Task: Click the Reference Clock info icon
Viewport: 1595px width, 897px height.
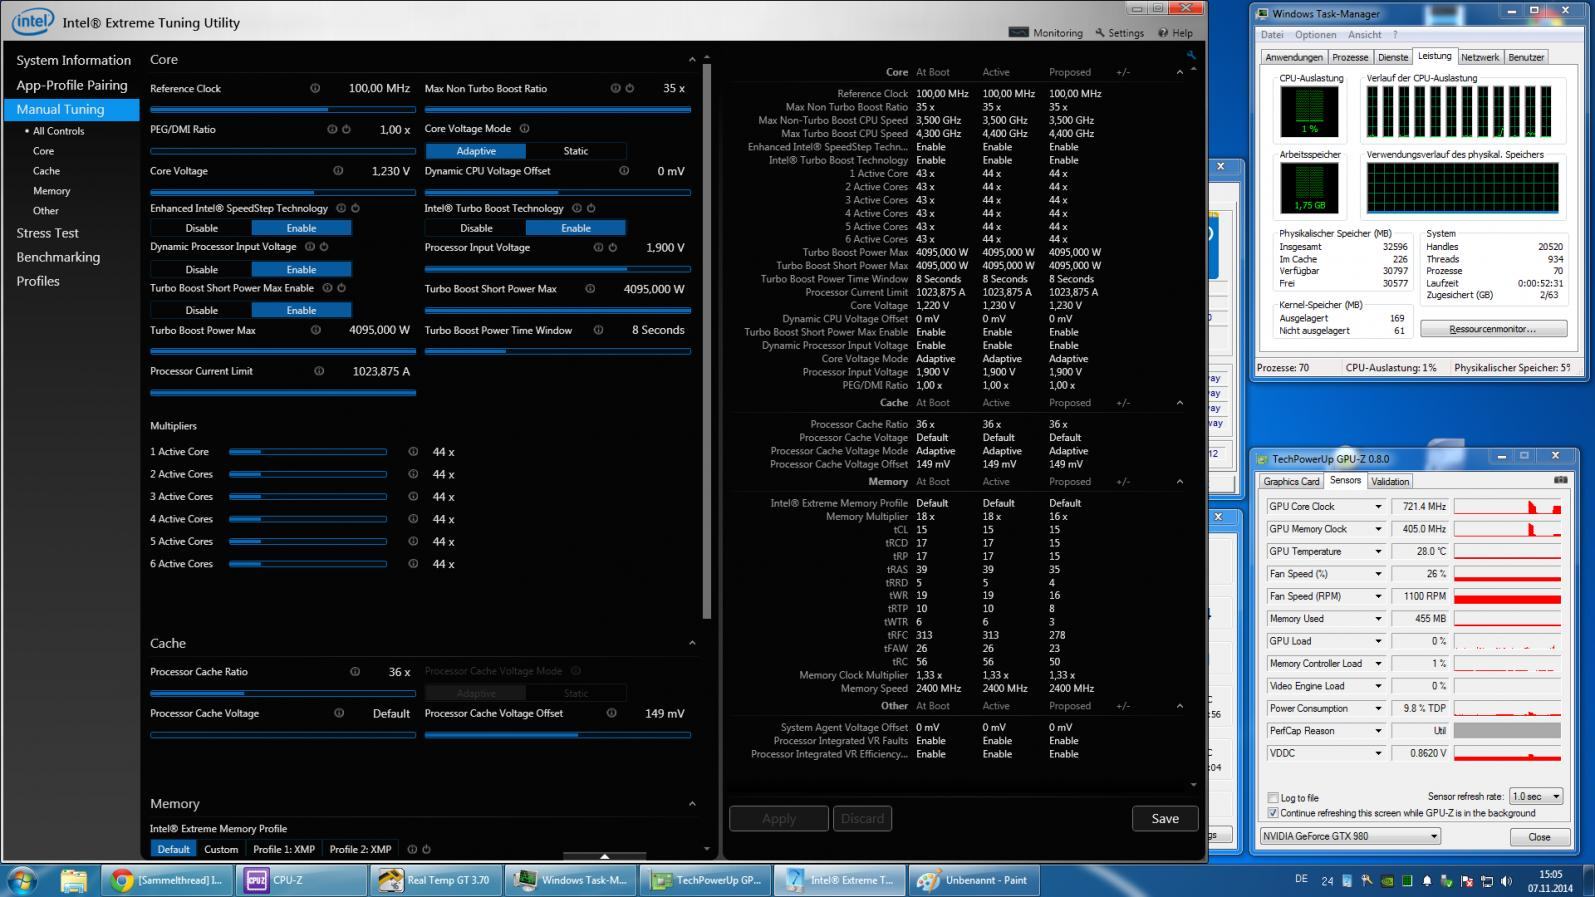Action: click(315, 88)
